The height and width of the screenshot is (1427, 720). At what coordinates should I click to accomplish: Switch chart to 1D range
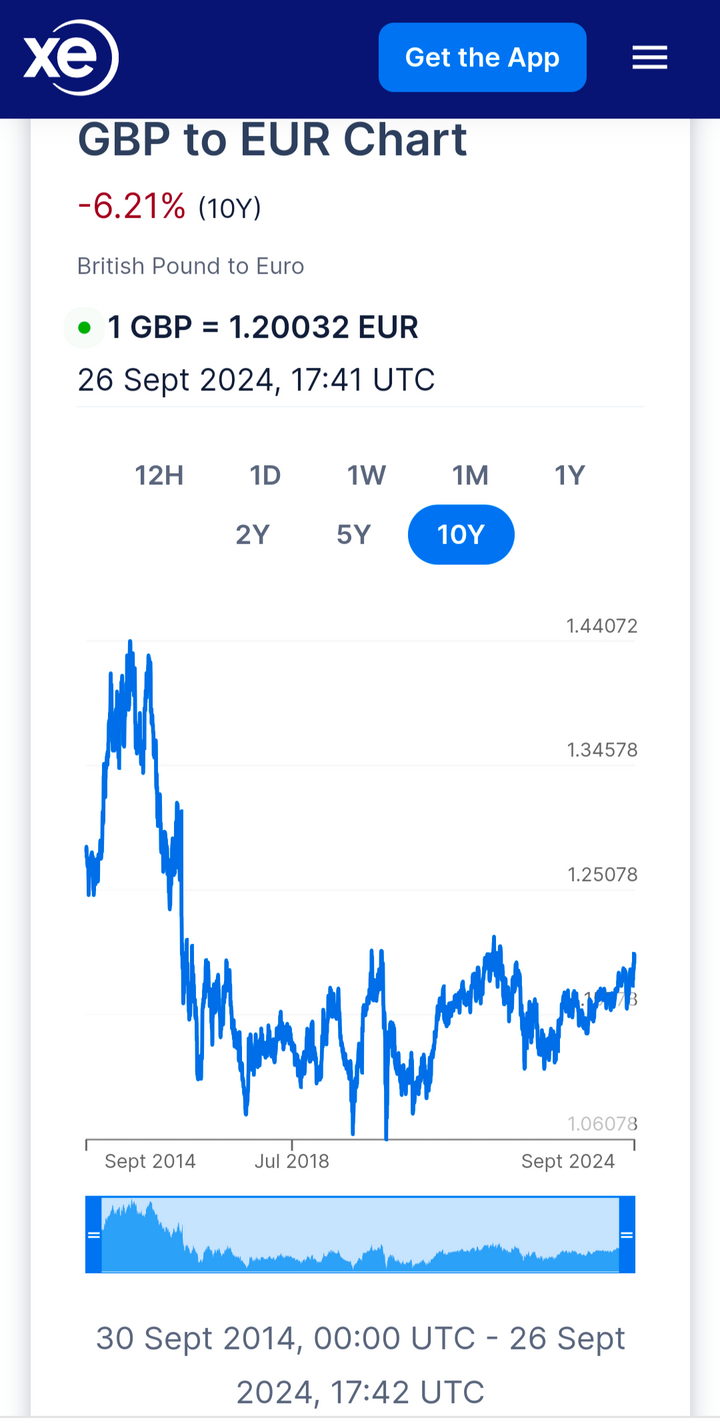point(265,475)
